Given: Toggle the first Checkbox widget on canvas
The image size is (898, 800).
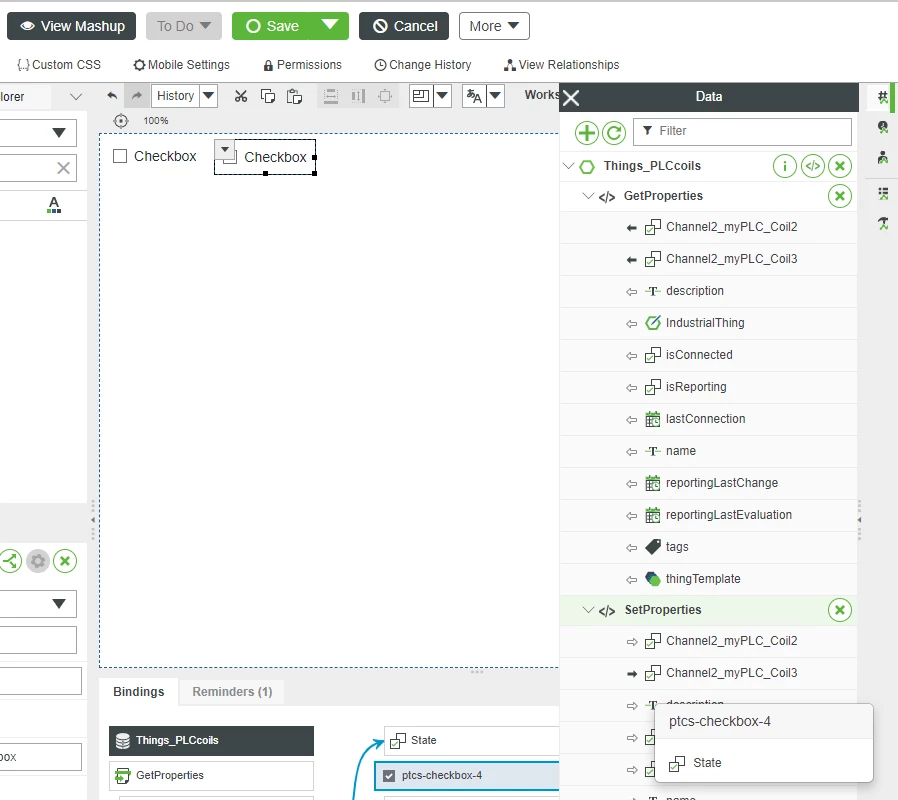Looking at the screenshot, I should (120, 156).
